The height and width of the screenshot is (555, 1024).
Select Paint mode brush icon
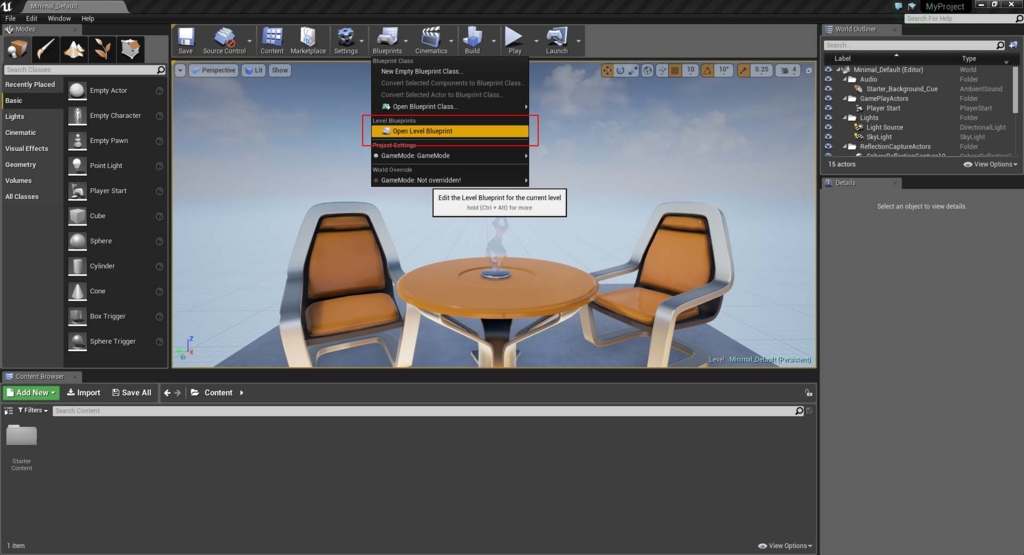pos(46,49)
